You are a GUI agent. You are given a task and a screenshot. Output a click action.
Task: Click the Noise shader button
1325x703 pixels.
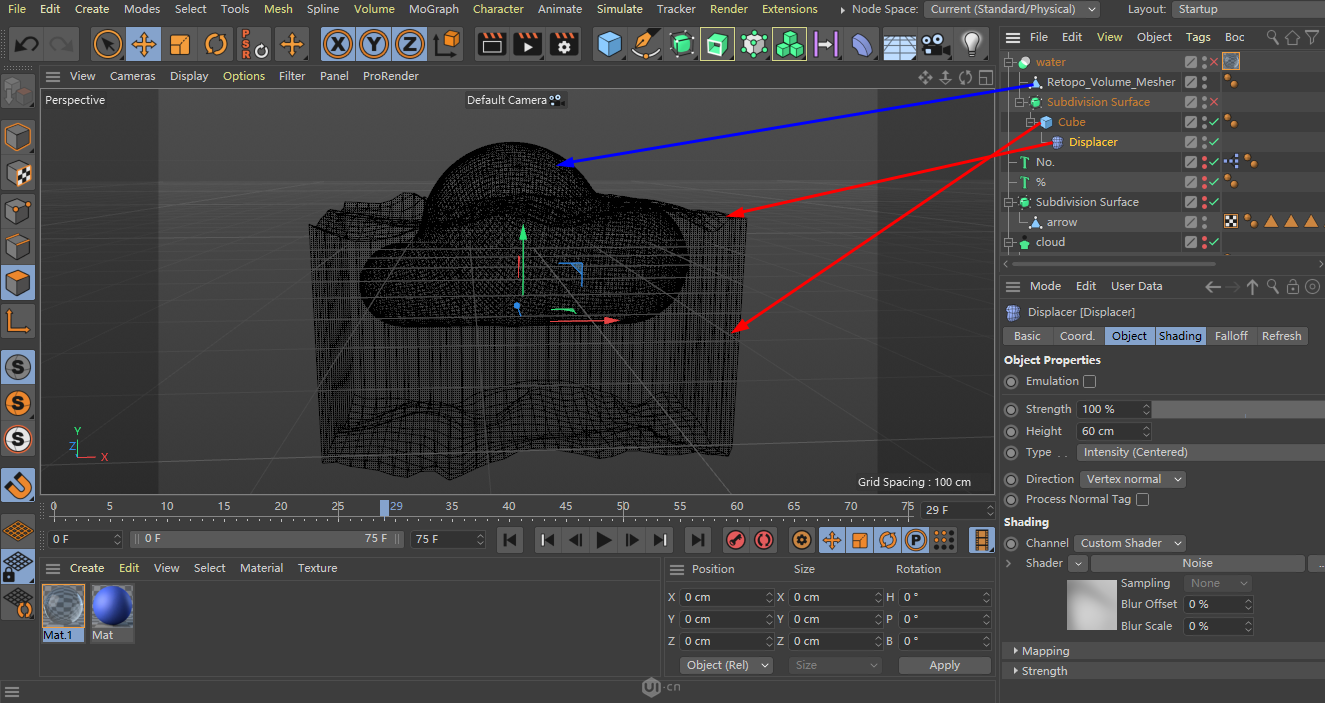(x=1197, y=563)
